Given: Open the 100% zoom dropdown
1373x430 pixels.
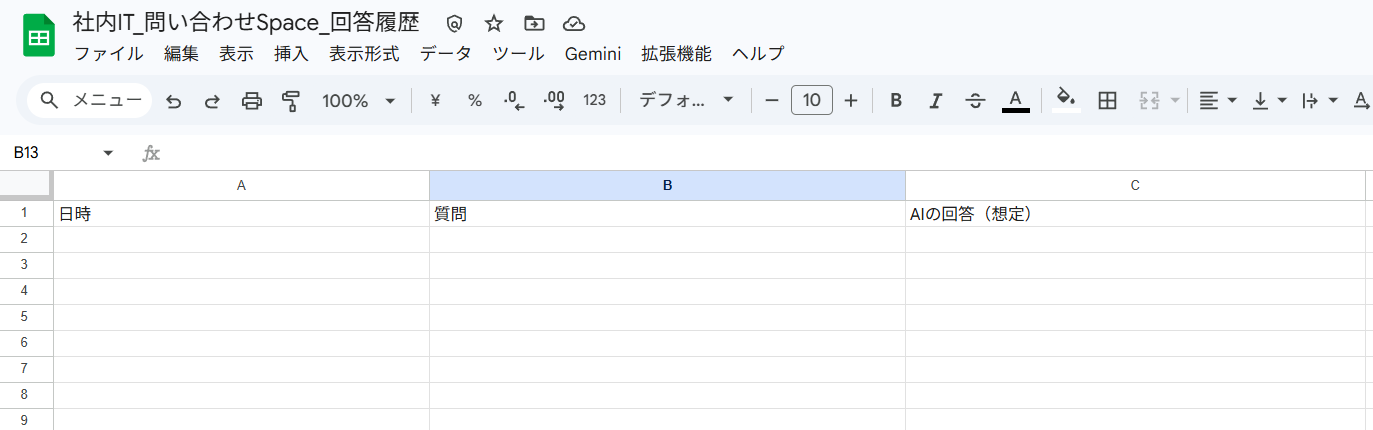Looking at the screenshot, I should pyautogui.click(x=358, y=101).
